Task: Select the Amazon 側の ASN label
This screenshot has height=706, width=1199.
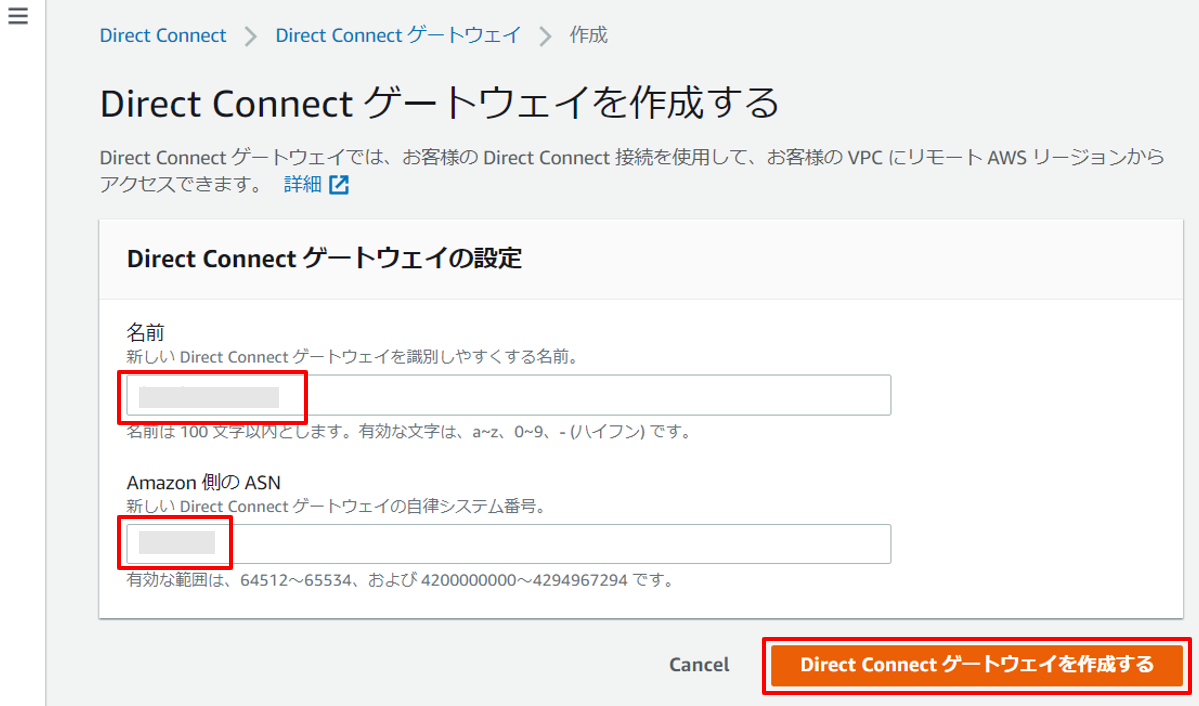Action: pos(203,483)
